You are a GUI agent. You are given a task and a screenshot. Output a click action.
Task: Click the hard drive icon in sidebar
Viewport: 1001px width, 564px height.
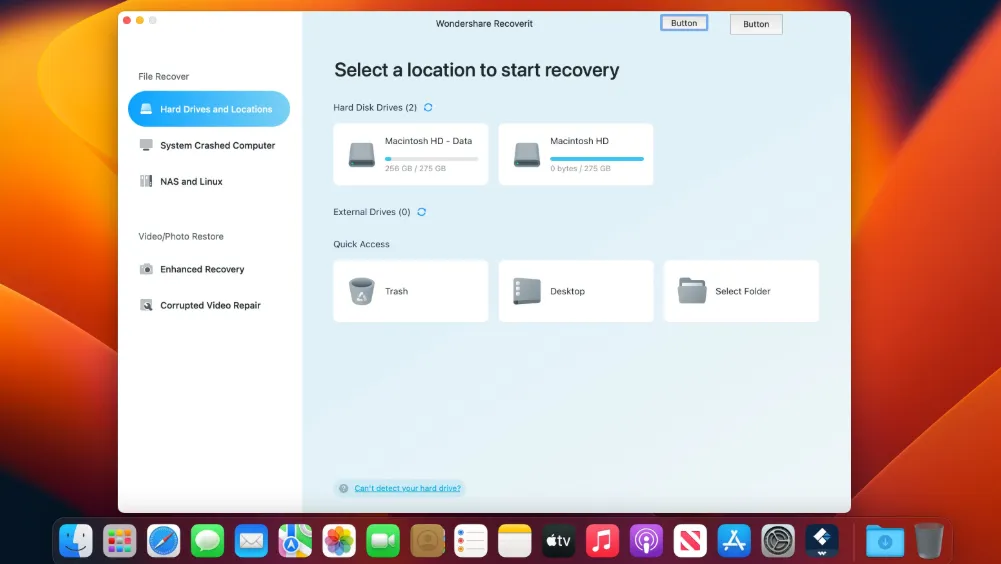[x=146, y=109]
